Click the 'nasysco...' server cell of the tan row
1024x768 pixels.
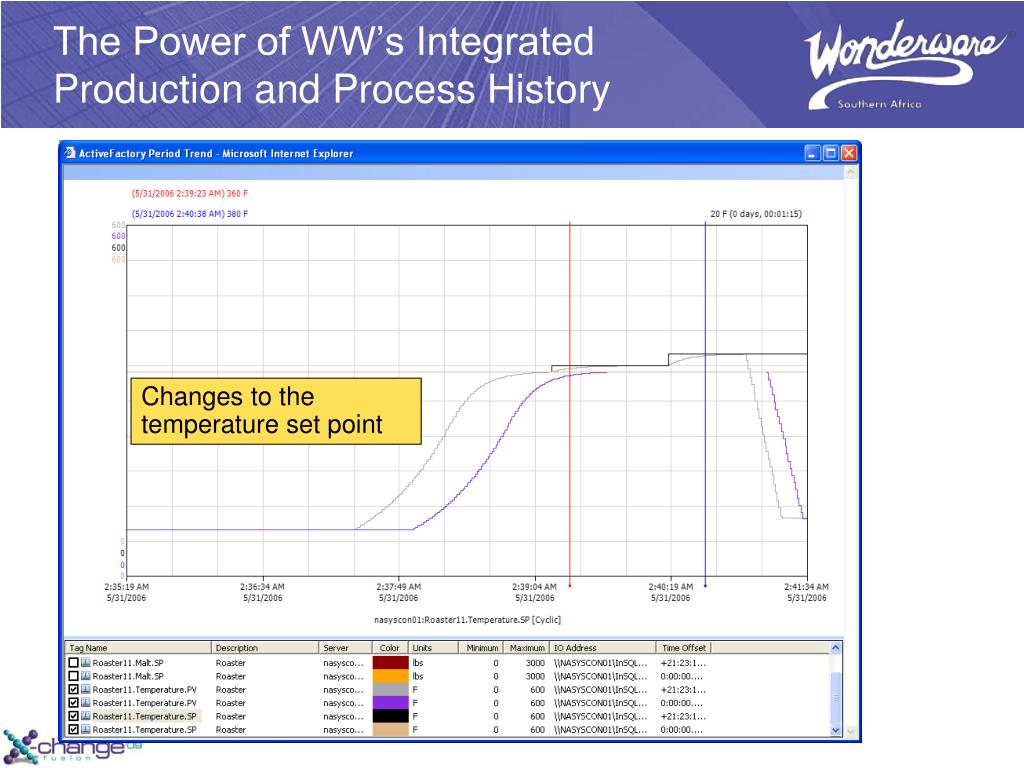point(344,729)
